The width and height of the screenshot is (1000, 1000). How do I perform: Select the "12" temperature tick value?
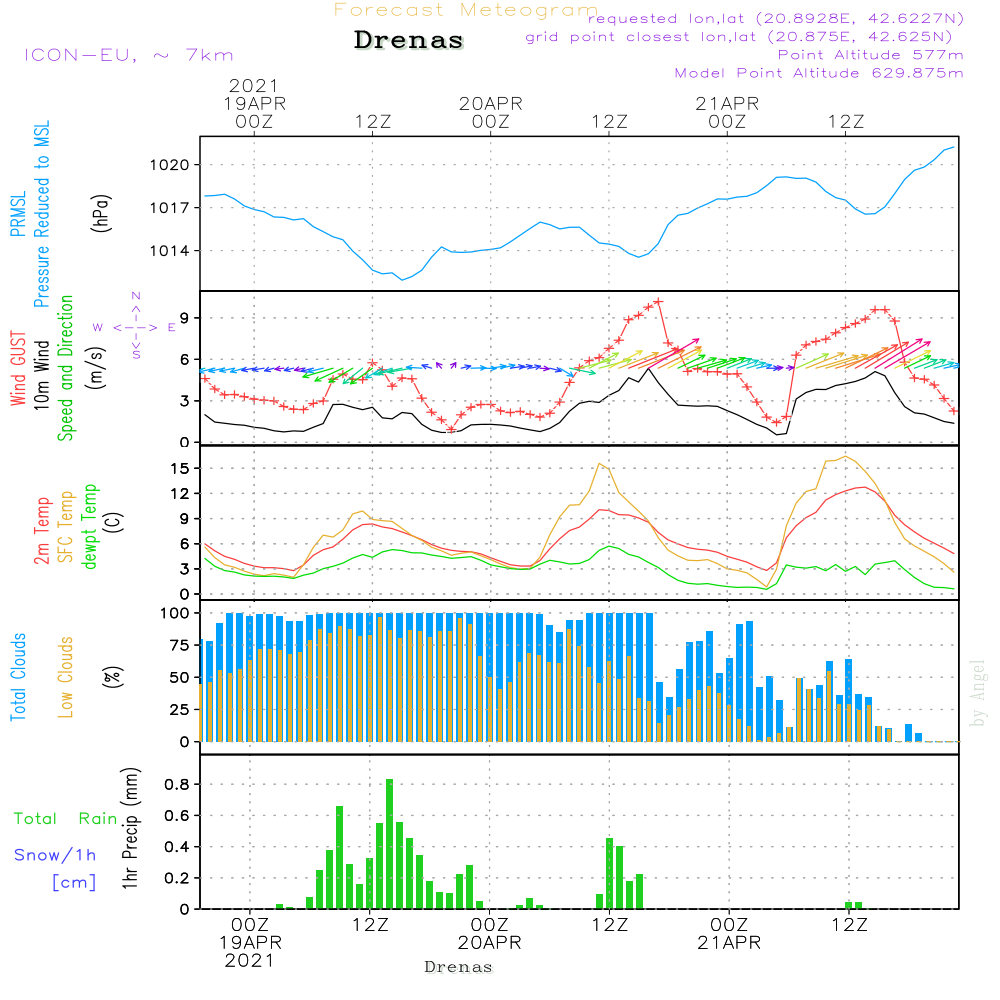pyautogui.click(x=180, y=494)
